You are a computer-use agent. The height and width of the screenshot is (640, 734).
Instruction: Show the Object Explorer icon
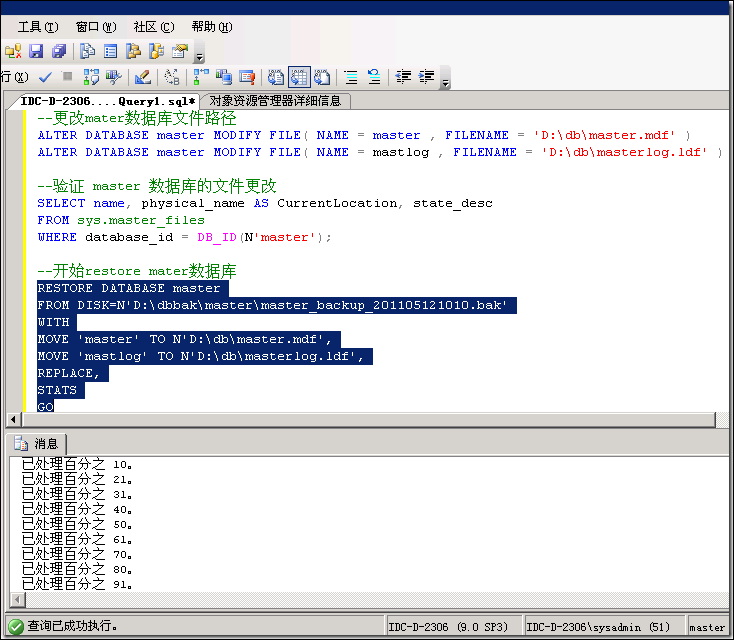pyautogui.click(x=133, y=51)
